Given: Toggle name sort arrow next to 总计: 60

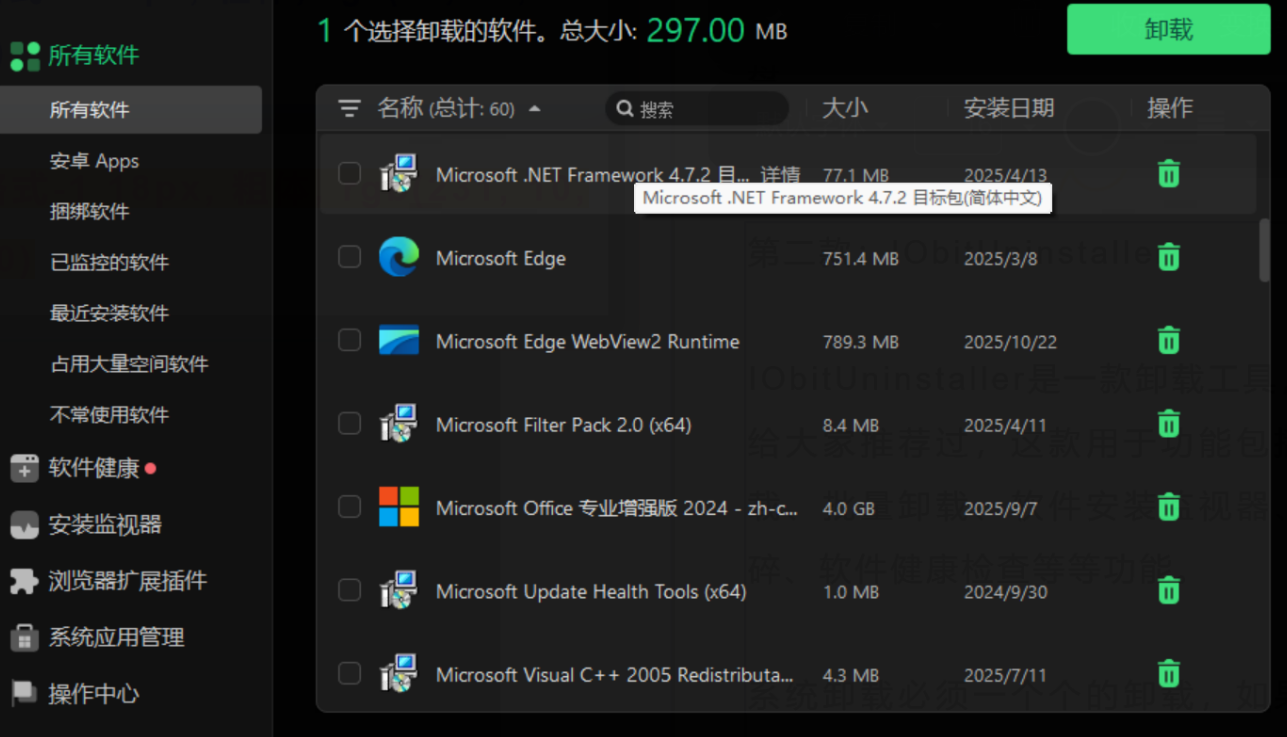Looking at the screenshot, I should [x=535, y=109].
